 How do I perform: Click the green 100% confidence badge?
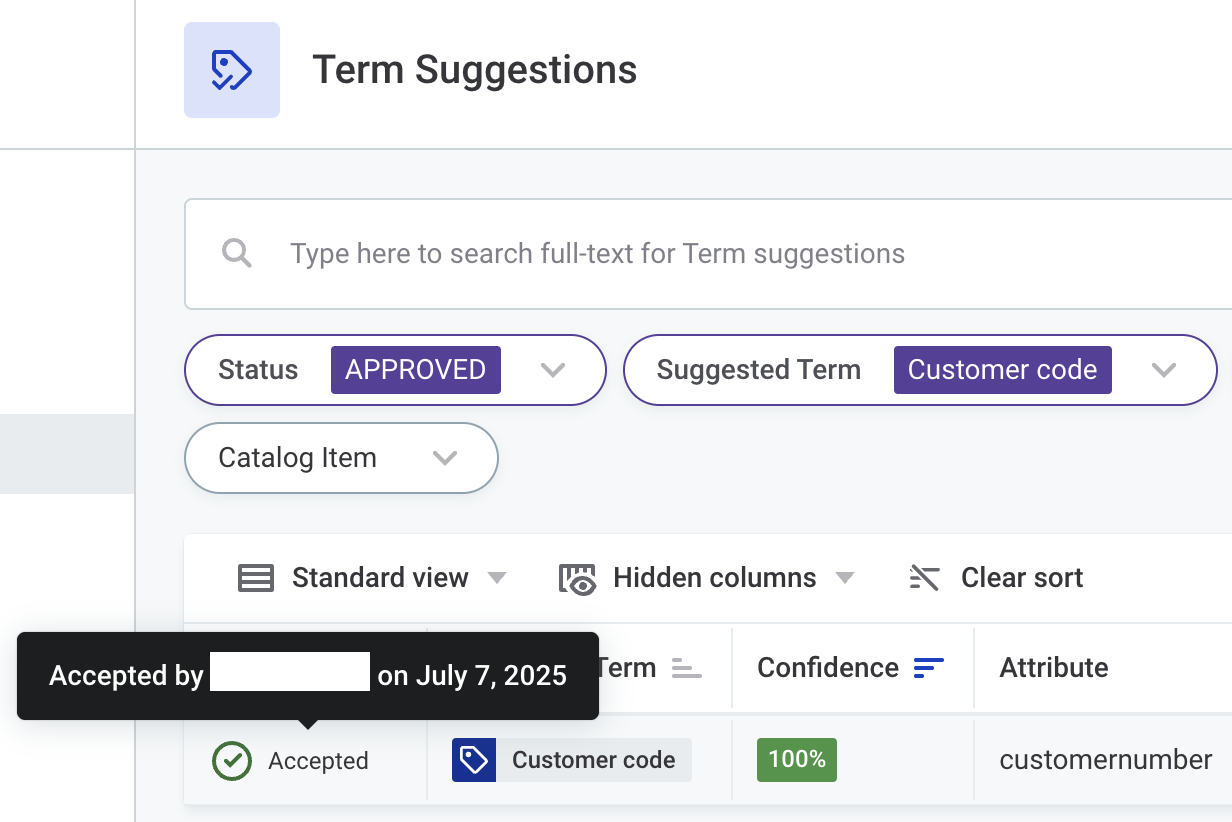coord(796,759)
